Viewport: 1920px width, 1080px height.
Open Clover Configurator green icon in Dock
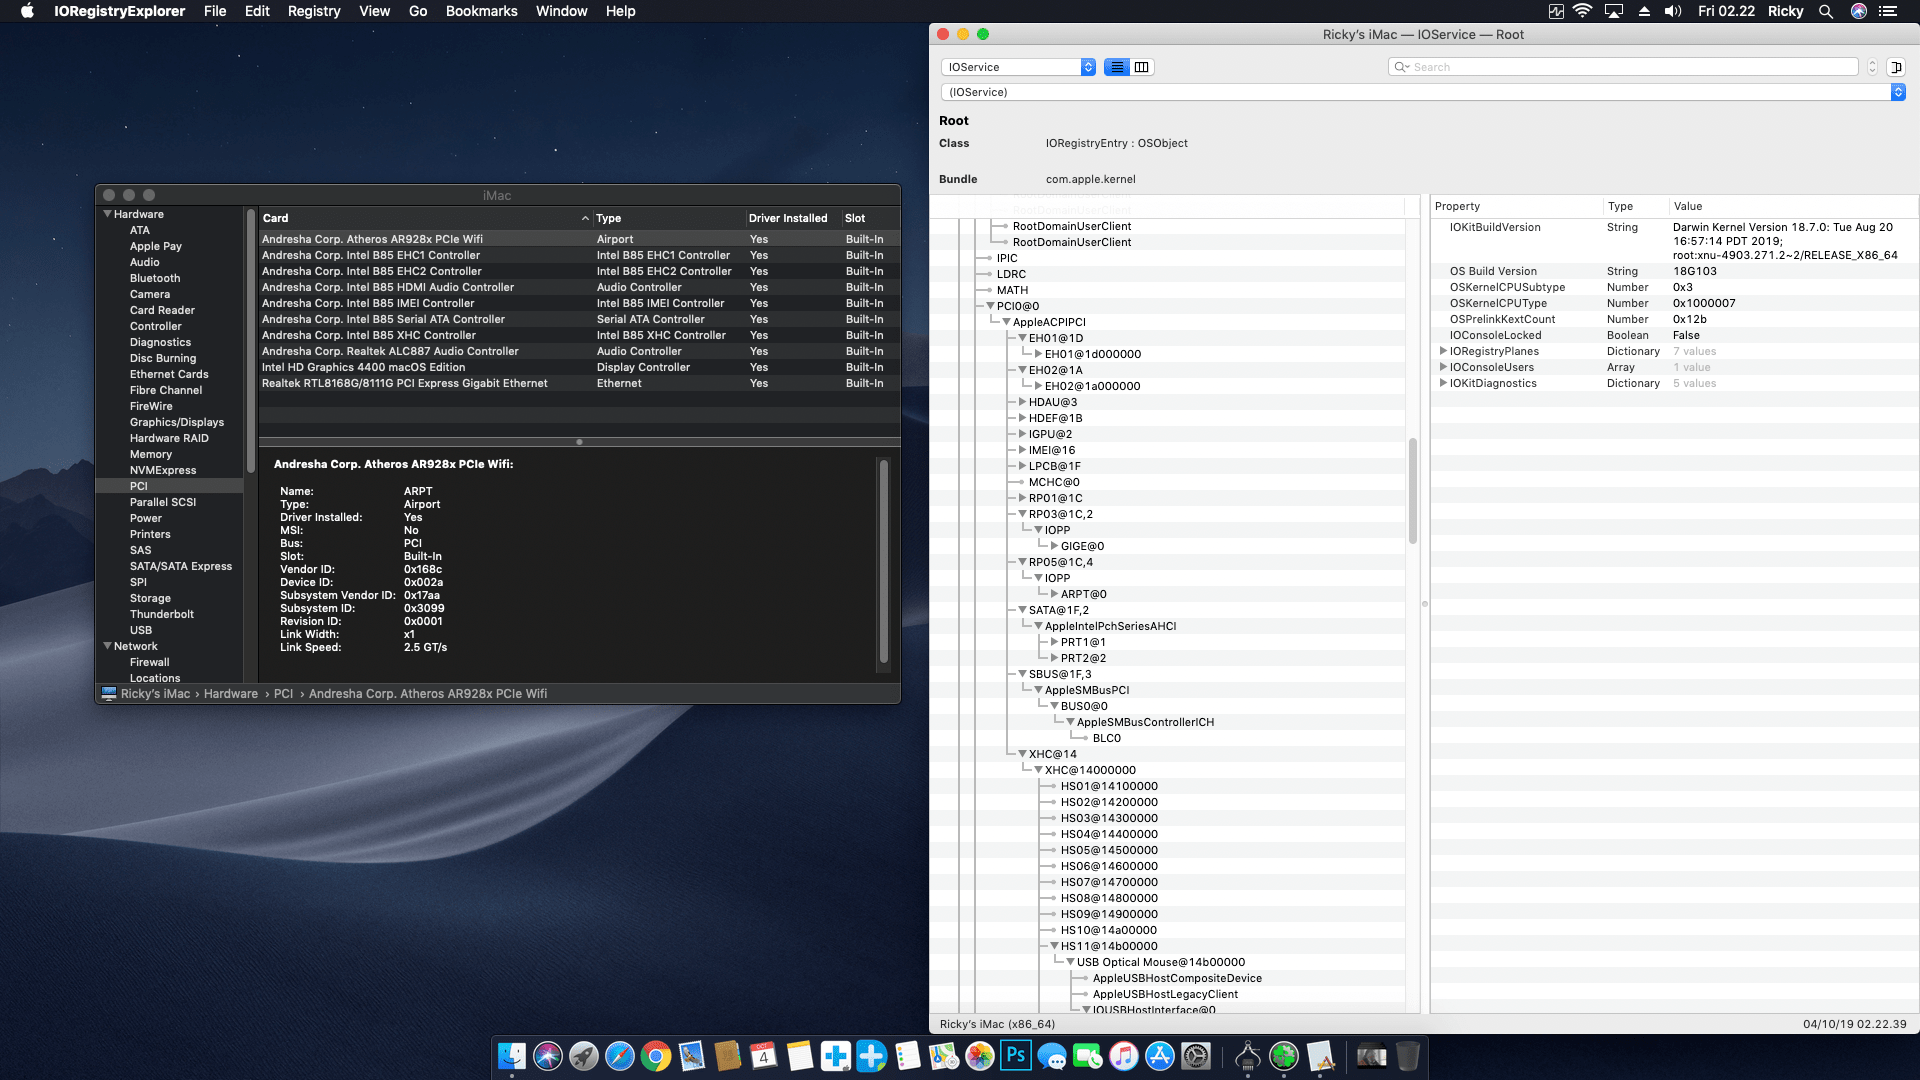click(1284, 1056)
